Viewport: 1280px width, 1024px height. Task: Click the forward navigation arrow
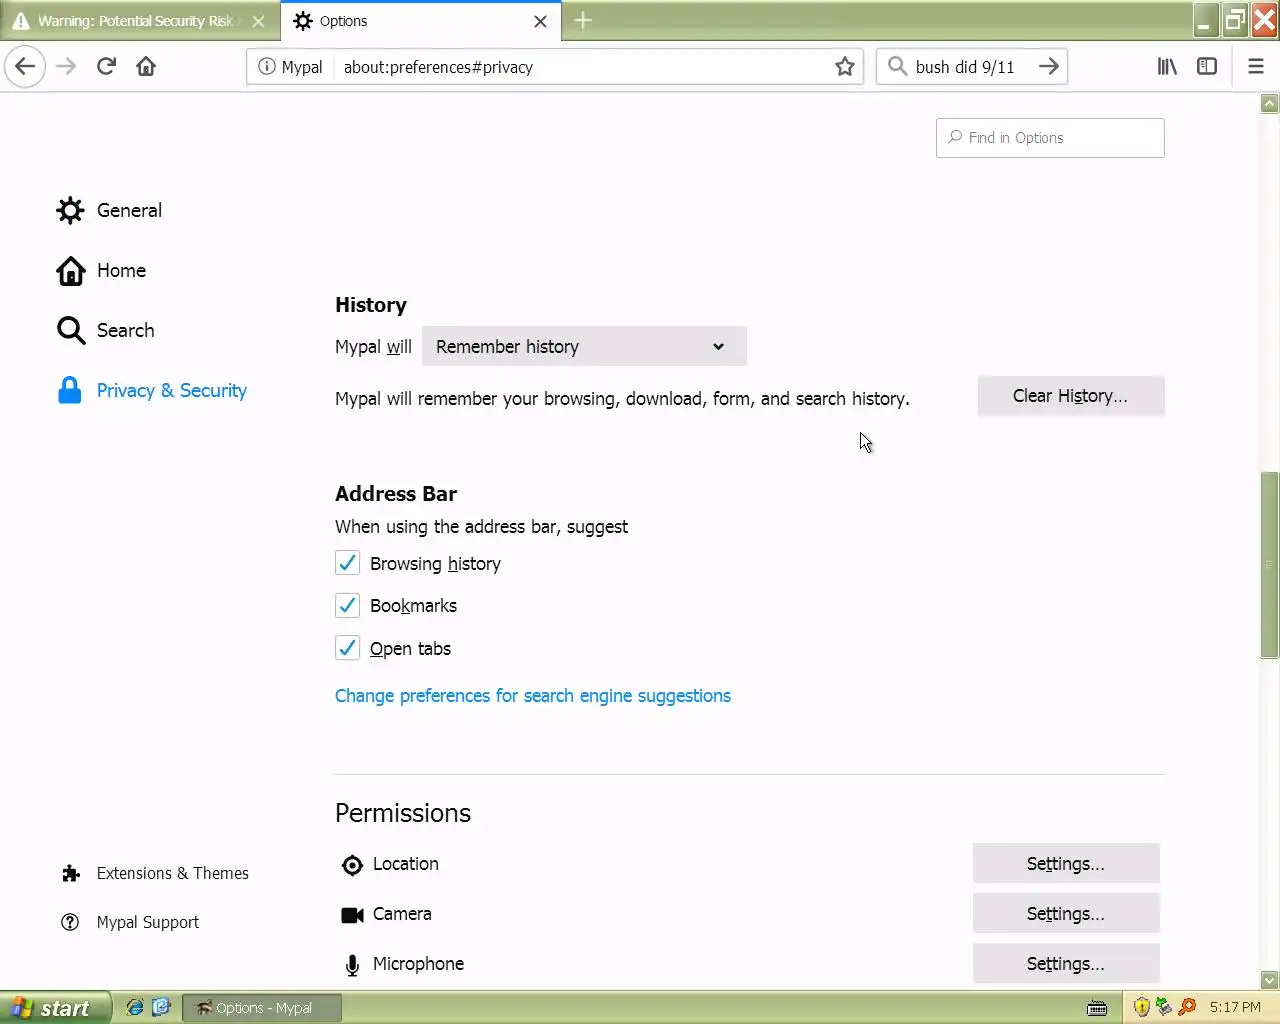tap(66, 67)
